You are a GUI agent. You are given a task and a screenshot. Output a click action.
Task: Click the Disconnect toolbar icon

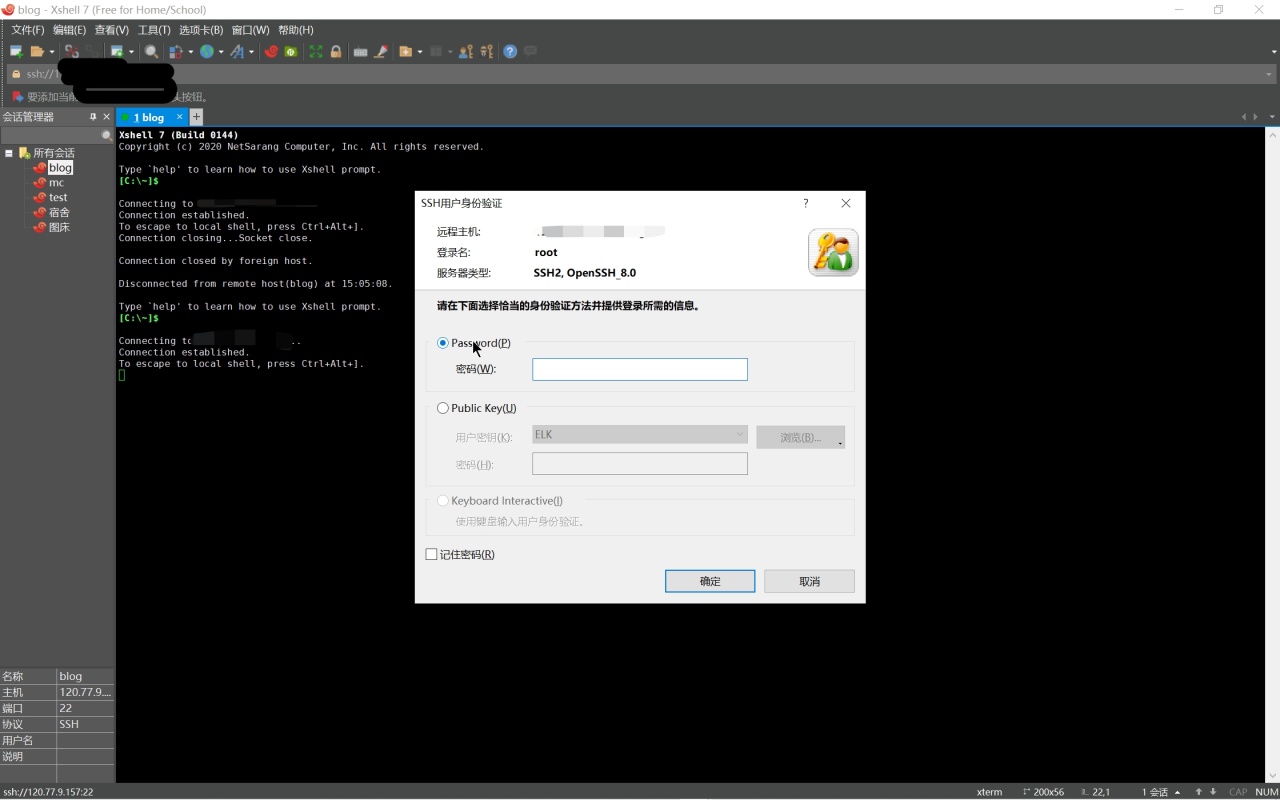(x=71, y=51)
